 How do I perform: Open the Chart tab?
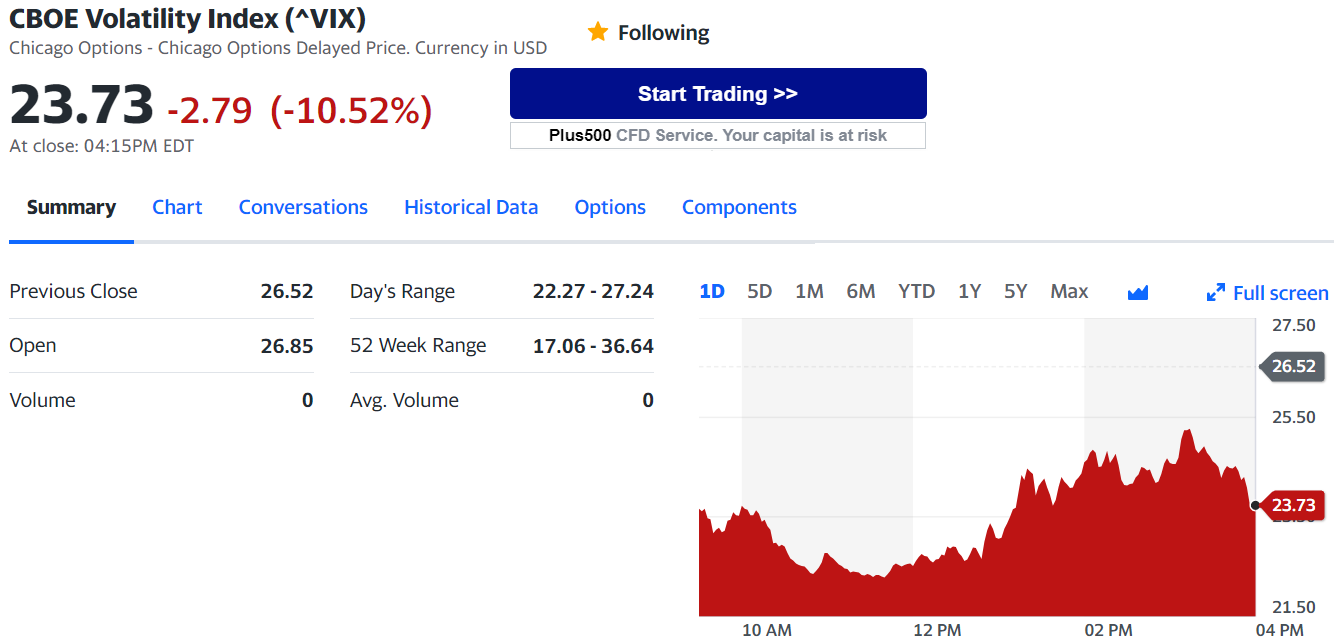click(177, 207)
